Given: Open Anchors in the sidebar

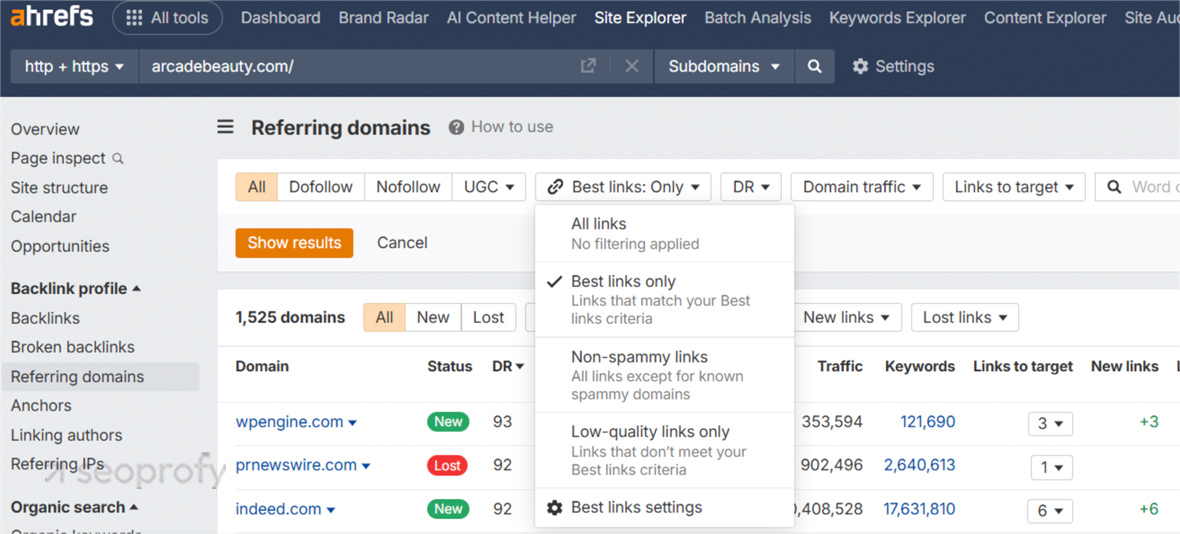Looking at the screenshot, I should [x=41, y=406].
